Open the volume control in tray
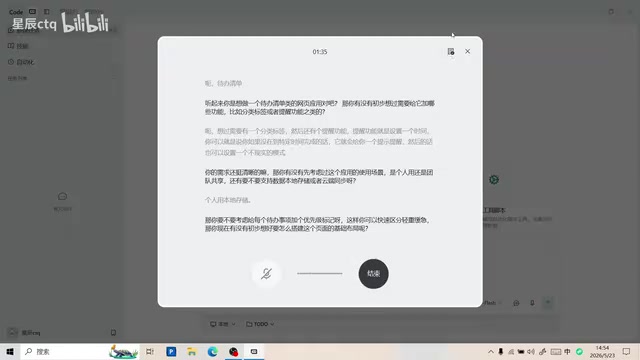The width and height of the screenshot is (640, 360). [x=531, y=351]
